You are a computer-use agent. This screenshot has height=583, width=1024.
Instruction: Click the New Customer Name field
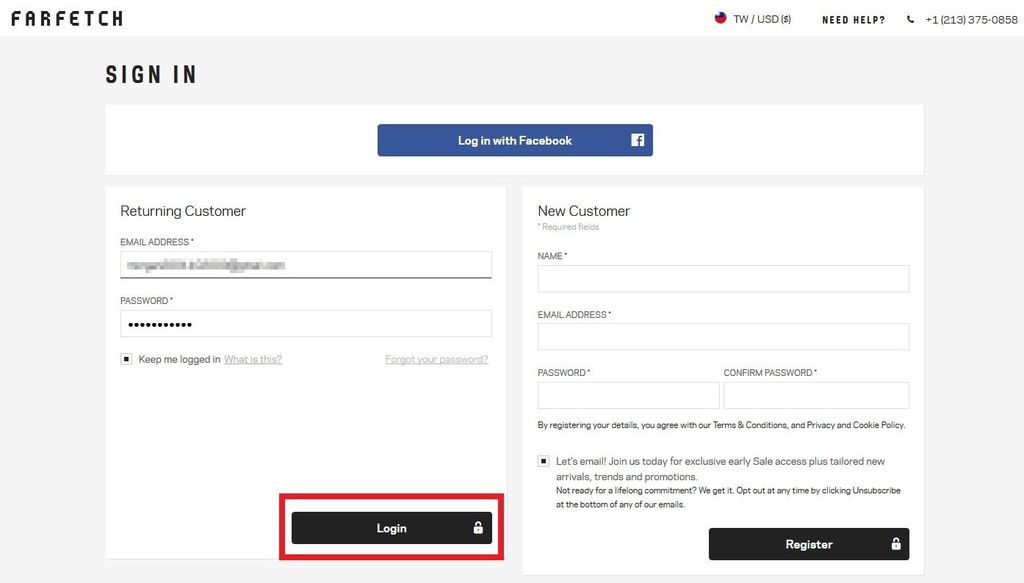point(723,279)
